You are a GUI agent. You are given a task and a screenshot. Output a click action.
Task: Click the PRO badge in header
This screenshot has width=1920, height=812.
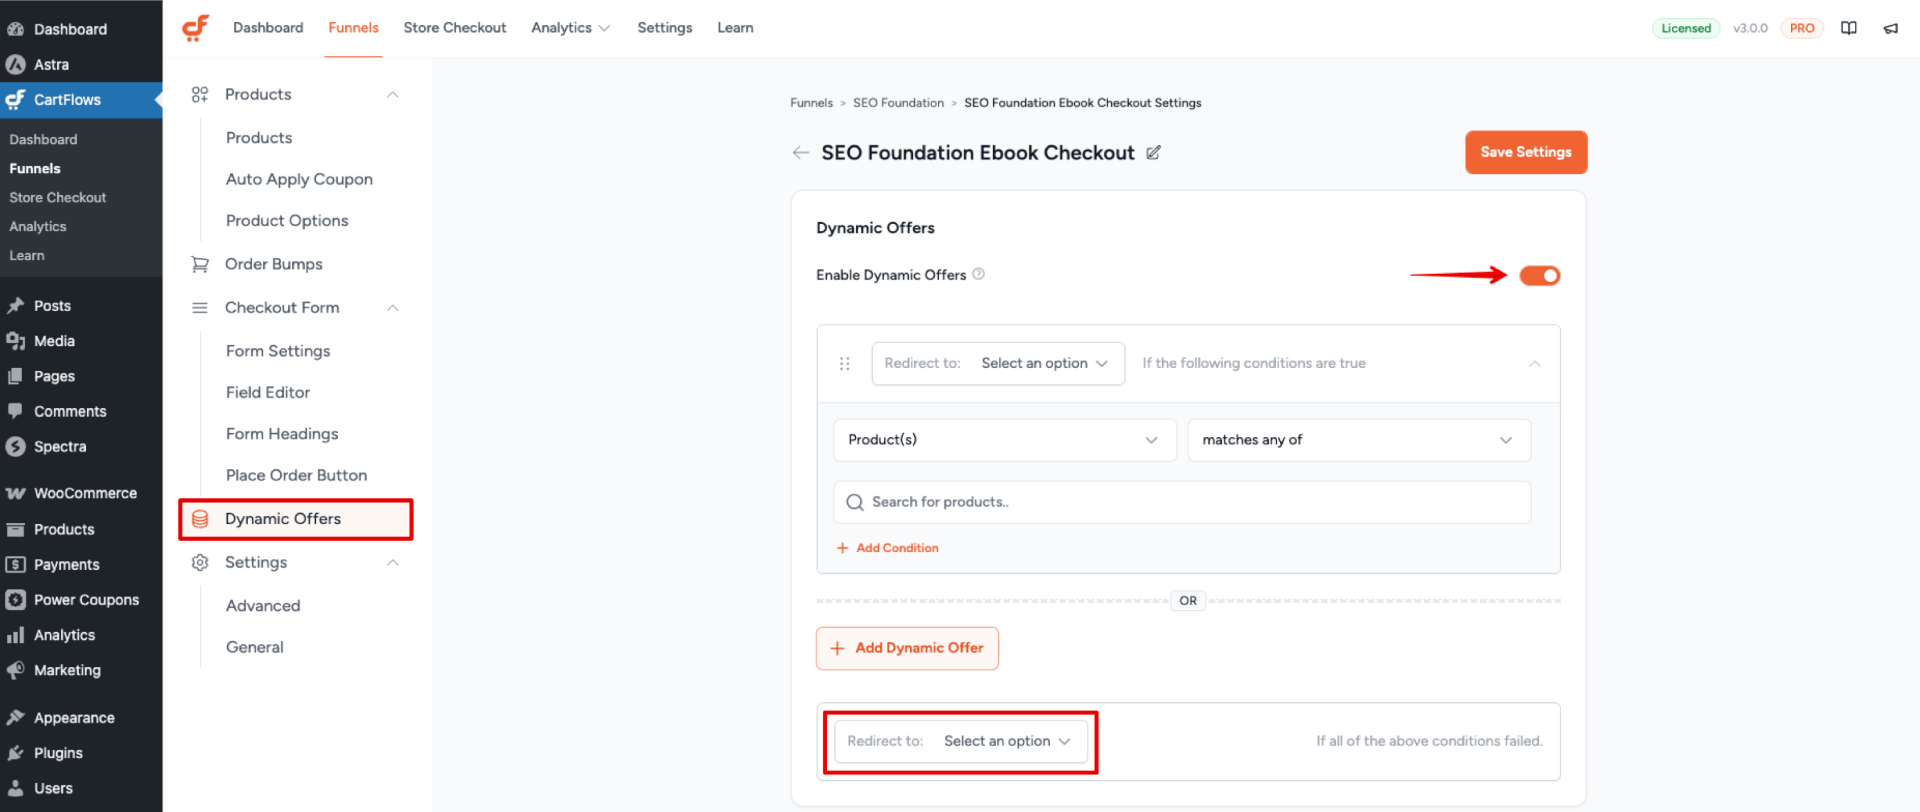(x=1802, y=28)
